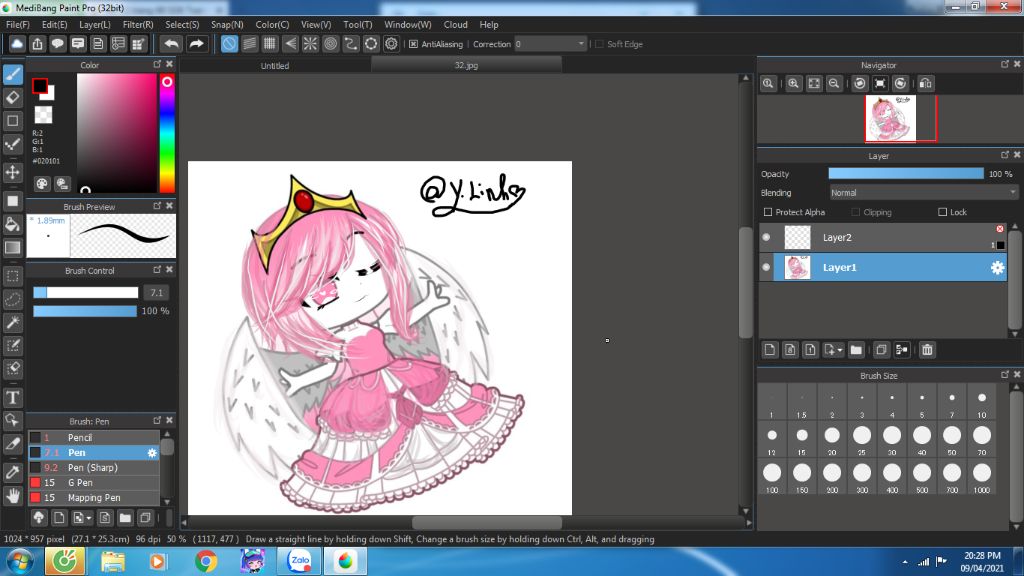Select the Eraser tool
The height and width of the screenshot is (576, 1024).
(13, 97)
